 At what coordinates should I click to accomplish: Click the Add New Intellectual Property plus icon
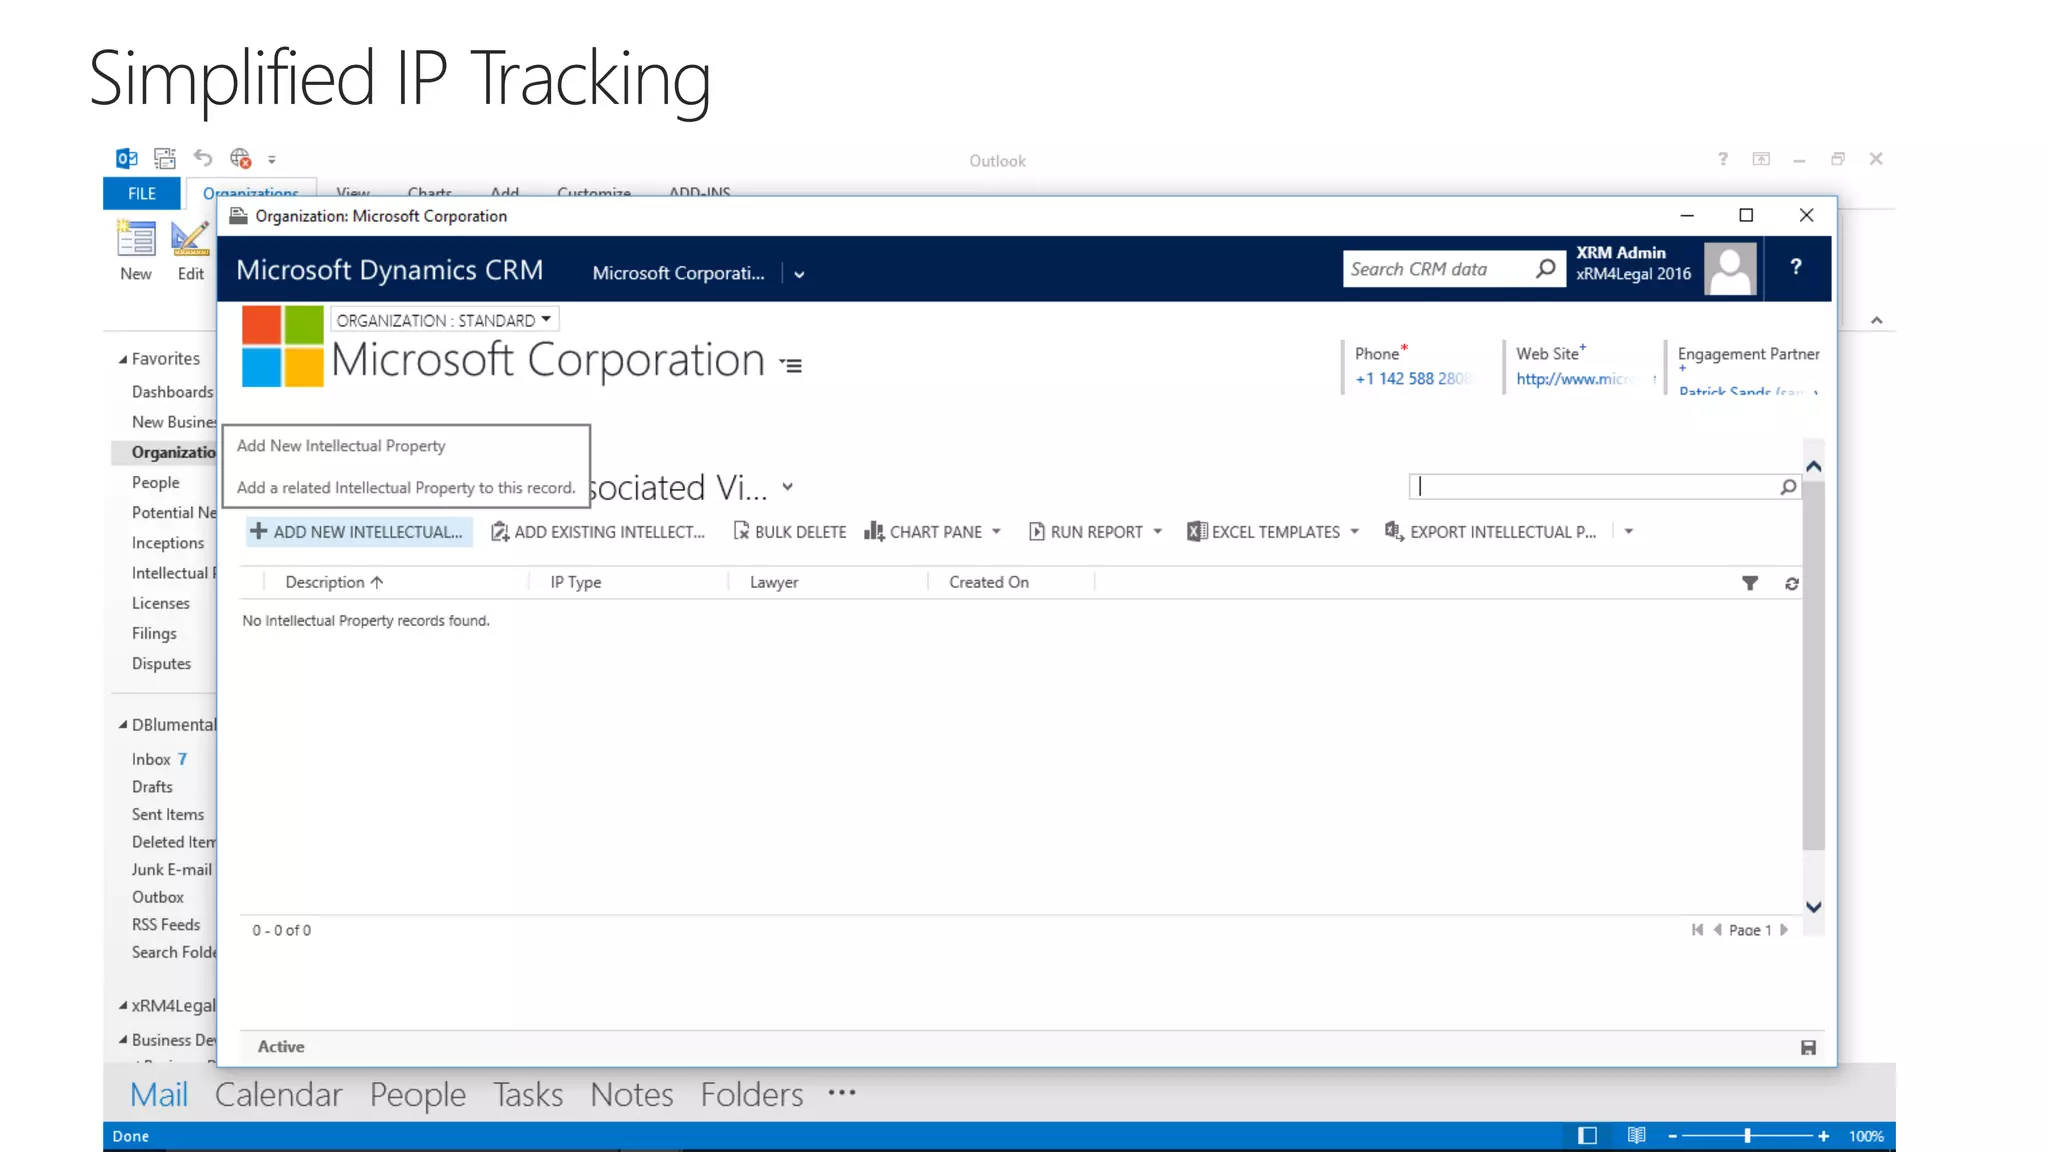click(x=258, y=531)
